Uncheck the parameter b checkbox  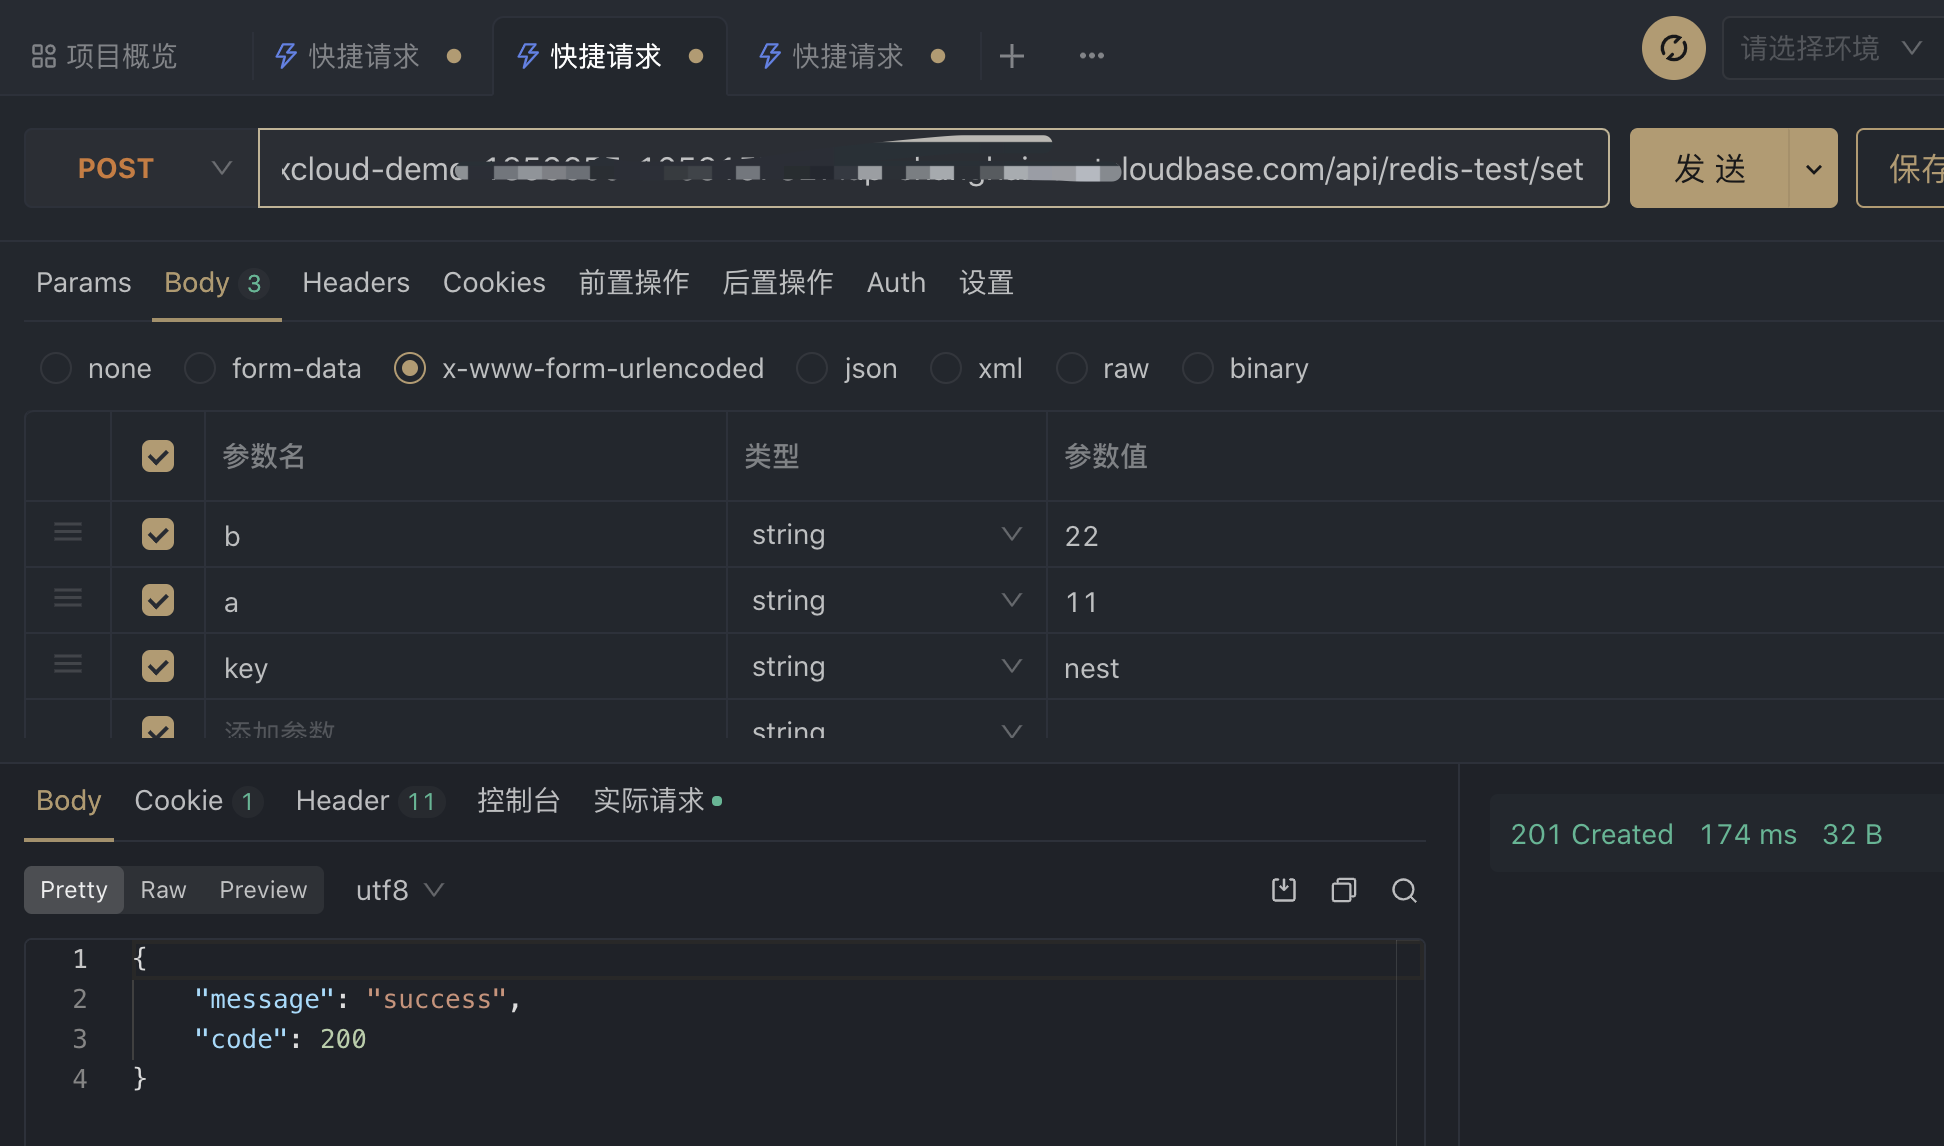click(158, 534)
